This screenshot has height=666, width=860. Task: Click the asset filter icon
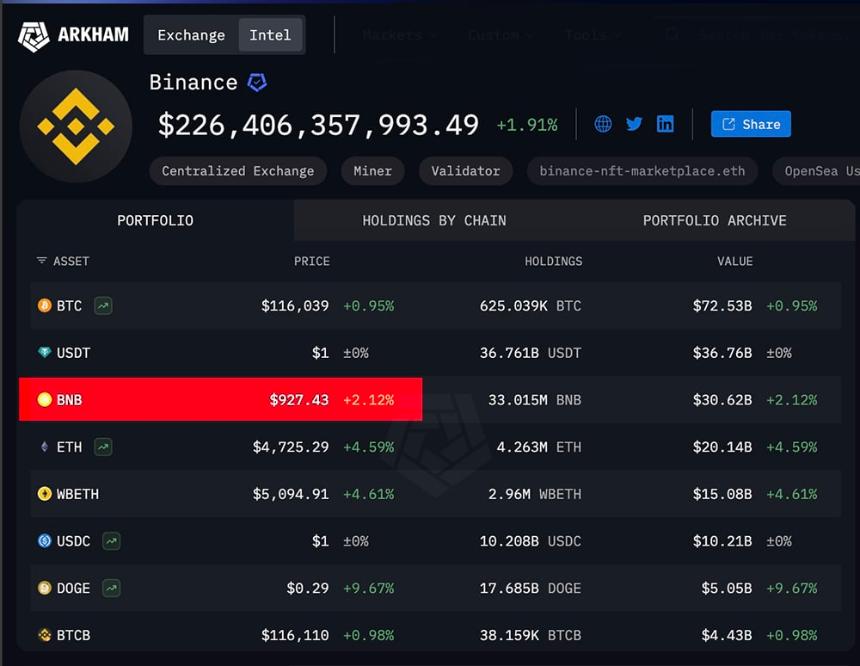42,261
